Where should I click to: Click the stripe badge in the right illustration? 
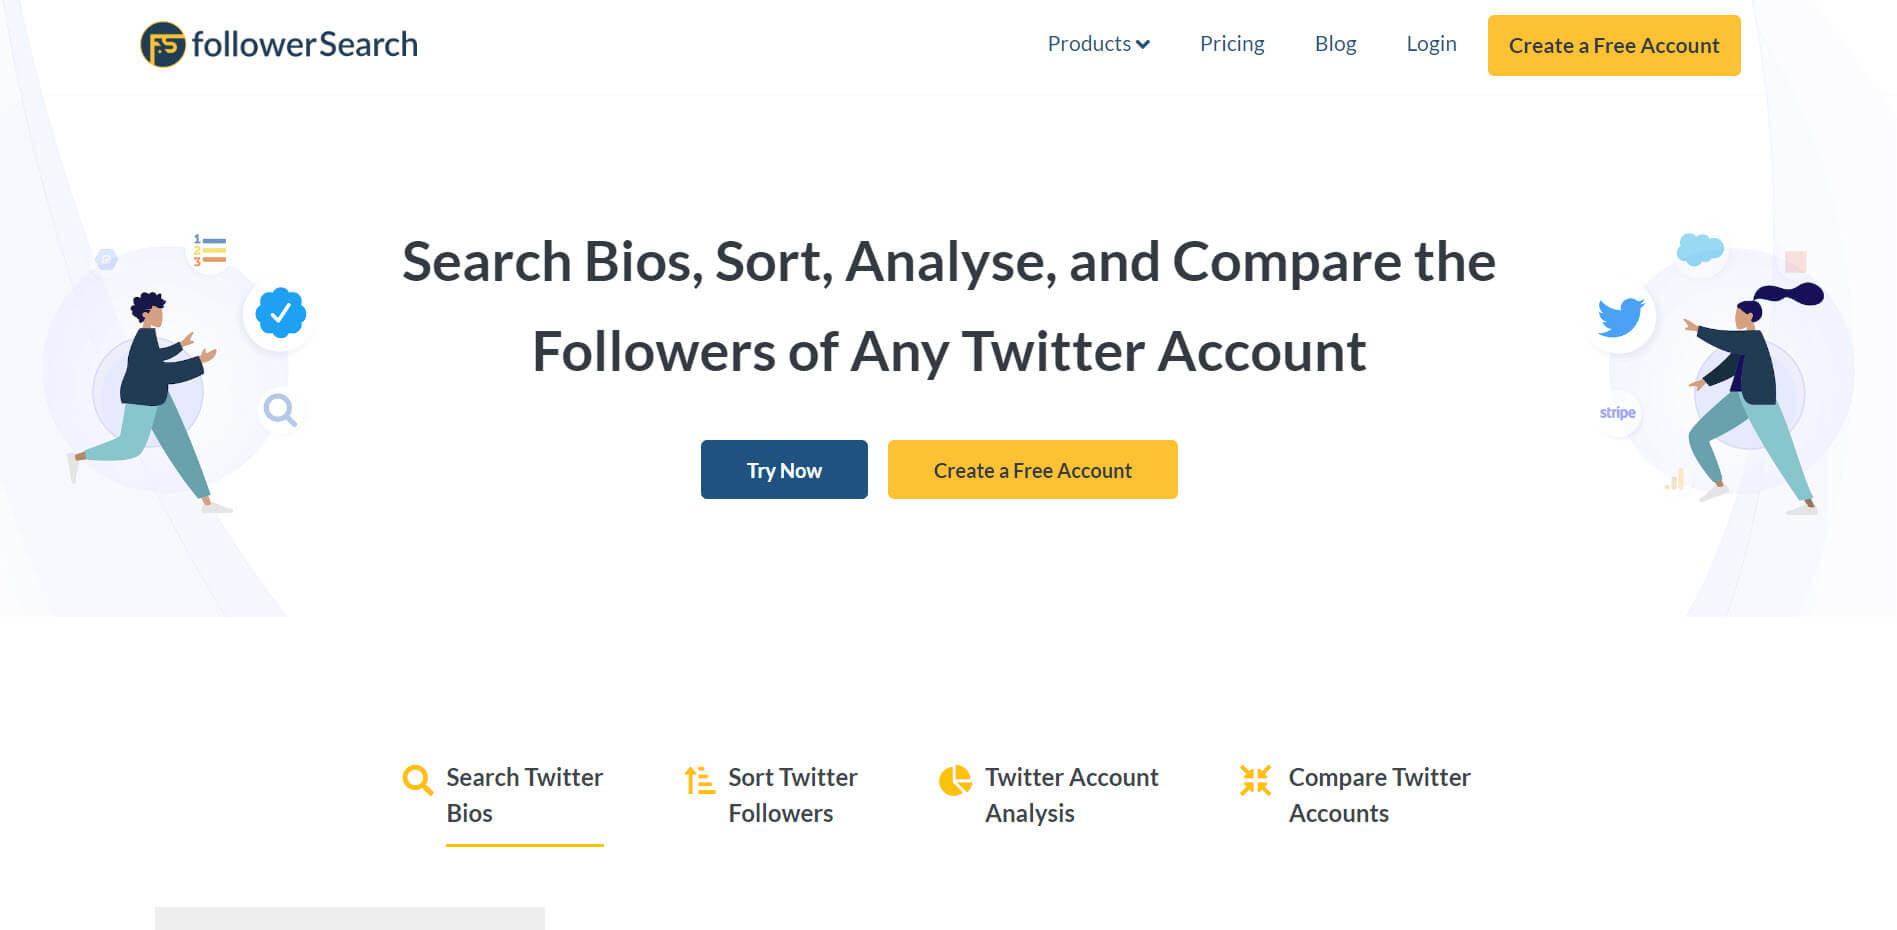1616,412
